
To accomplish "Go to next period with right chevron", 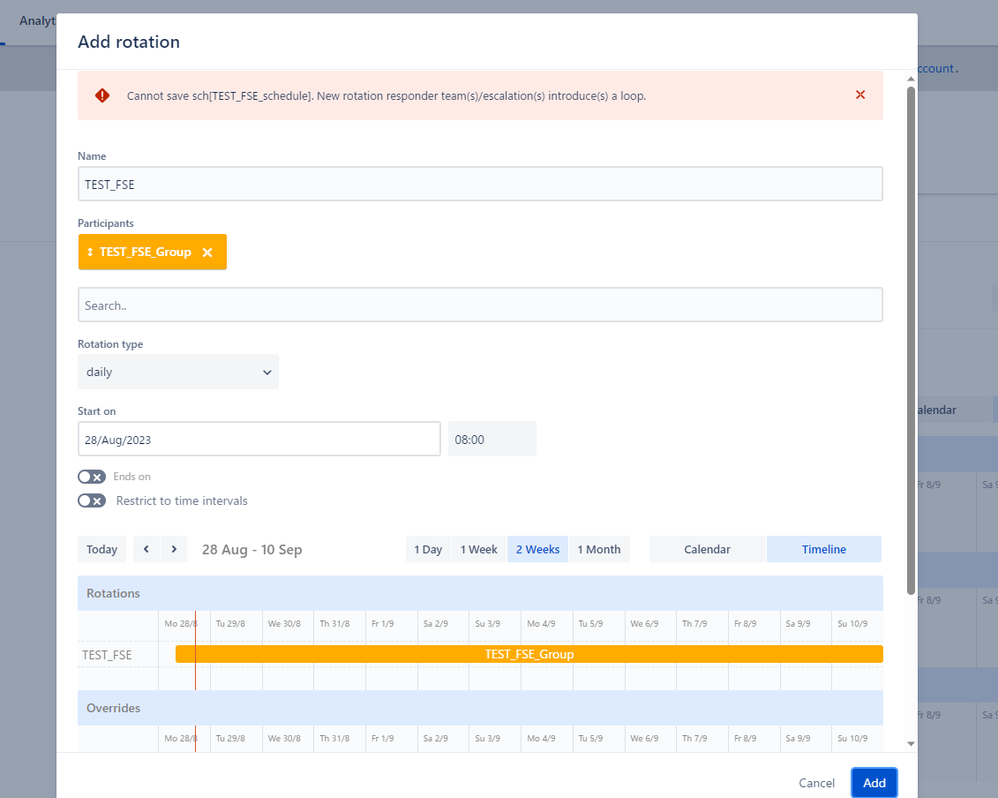I will coord(174,549).
